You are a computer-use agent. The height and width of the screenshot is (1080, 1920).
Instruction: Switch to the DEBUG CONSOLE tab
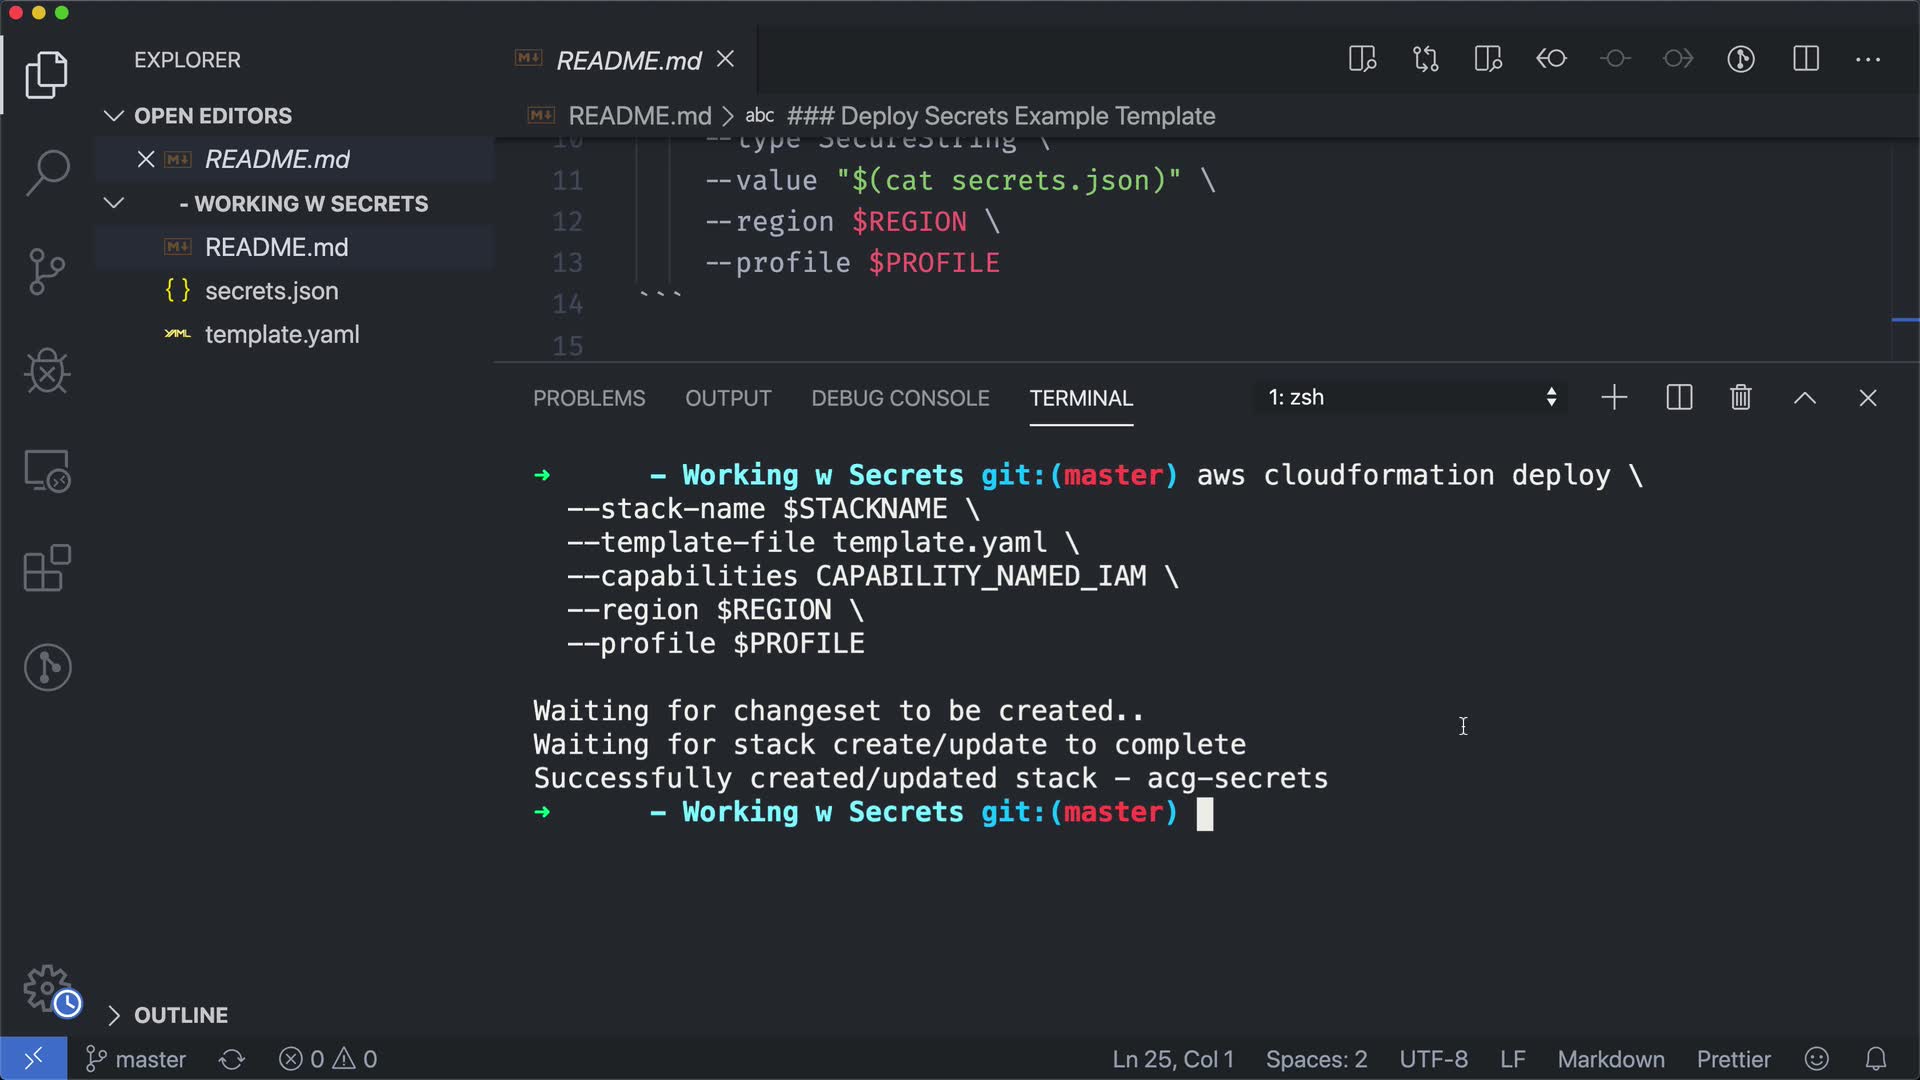(x=900, y=398)
